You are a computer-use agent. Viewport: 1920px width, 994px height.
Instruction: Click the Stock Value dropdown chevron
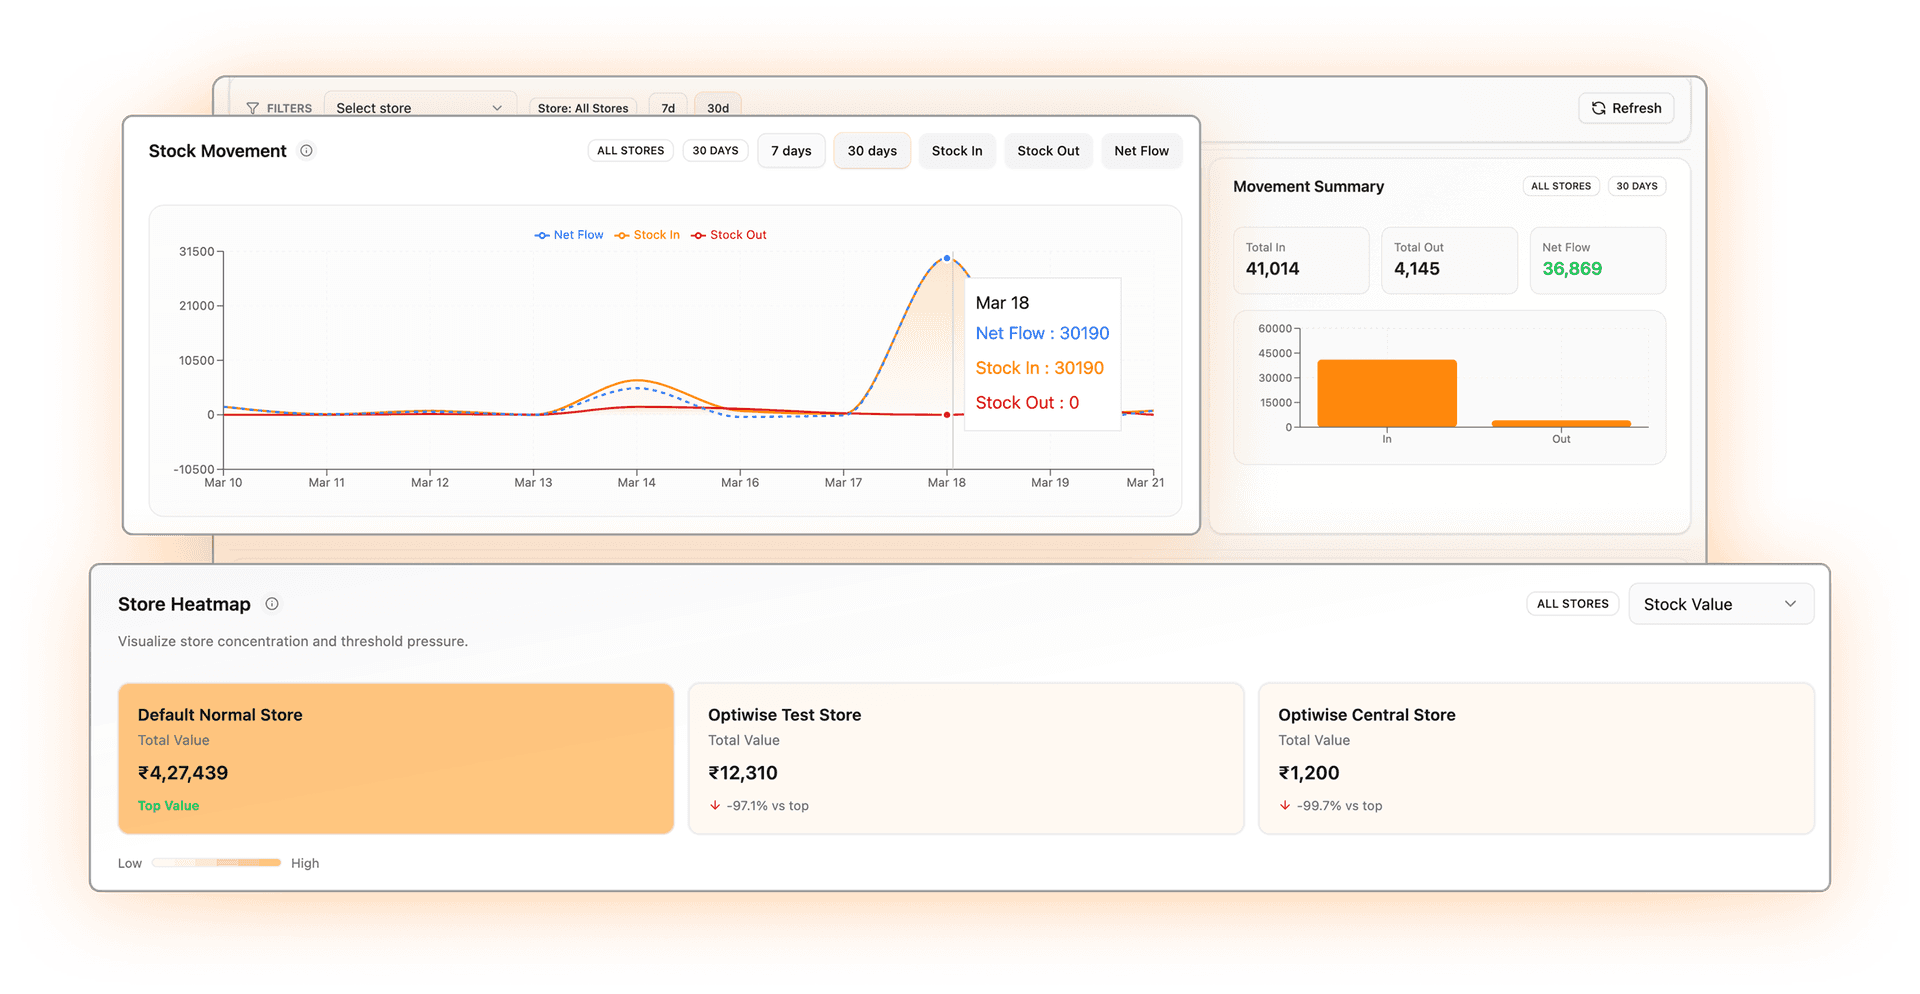pos(1790,604)
